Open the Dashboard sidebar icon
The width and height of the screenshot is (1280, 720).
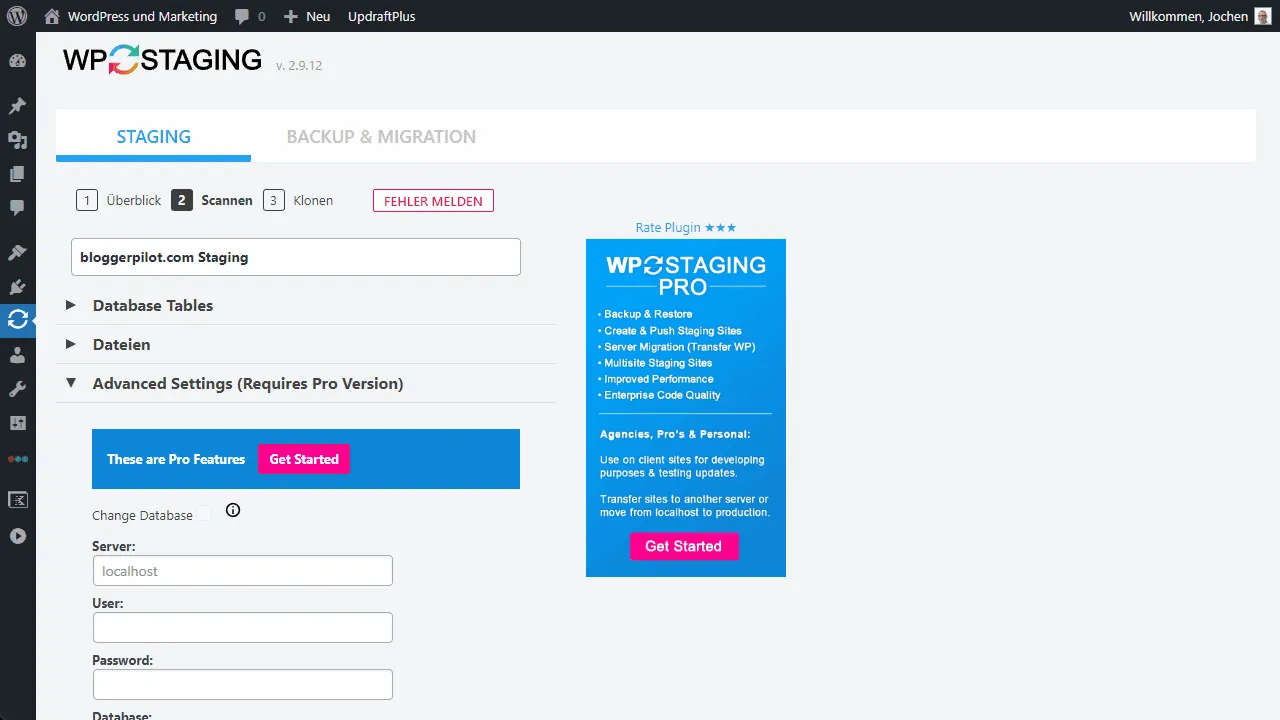[x=17, y=61]
